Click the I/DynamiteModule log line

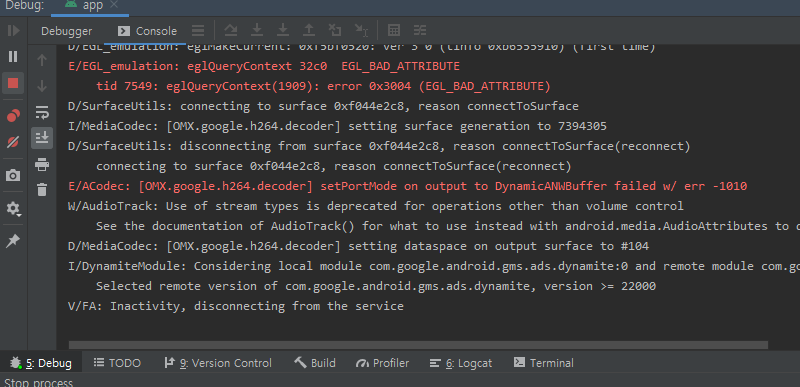click(x=434, y=266)
